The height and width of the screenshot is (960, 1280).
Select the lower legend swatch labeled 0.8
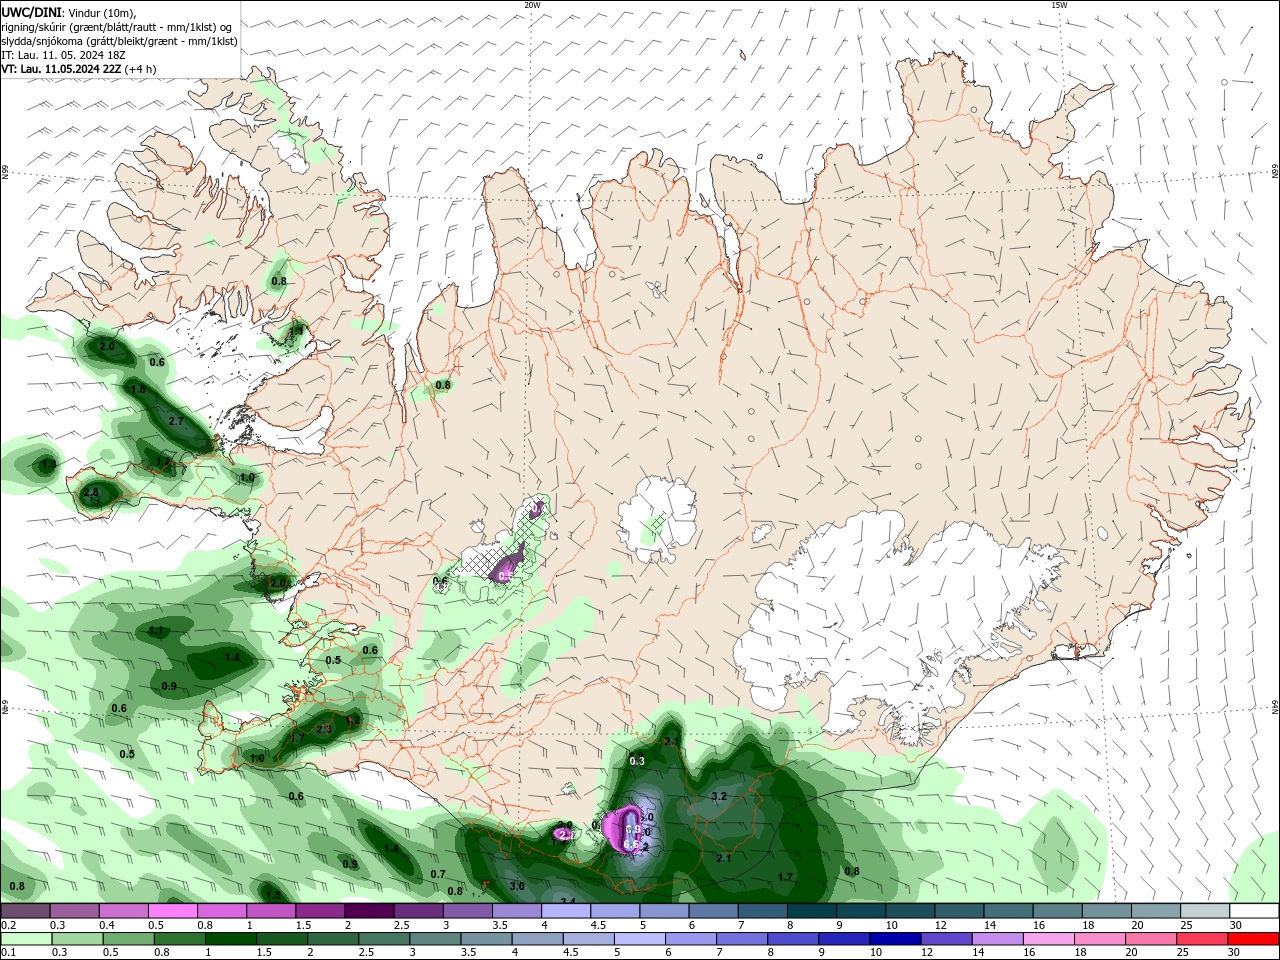tap(178, 939)
